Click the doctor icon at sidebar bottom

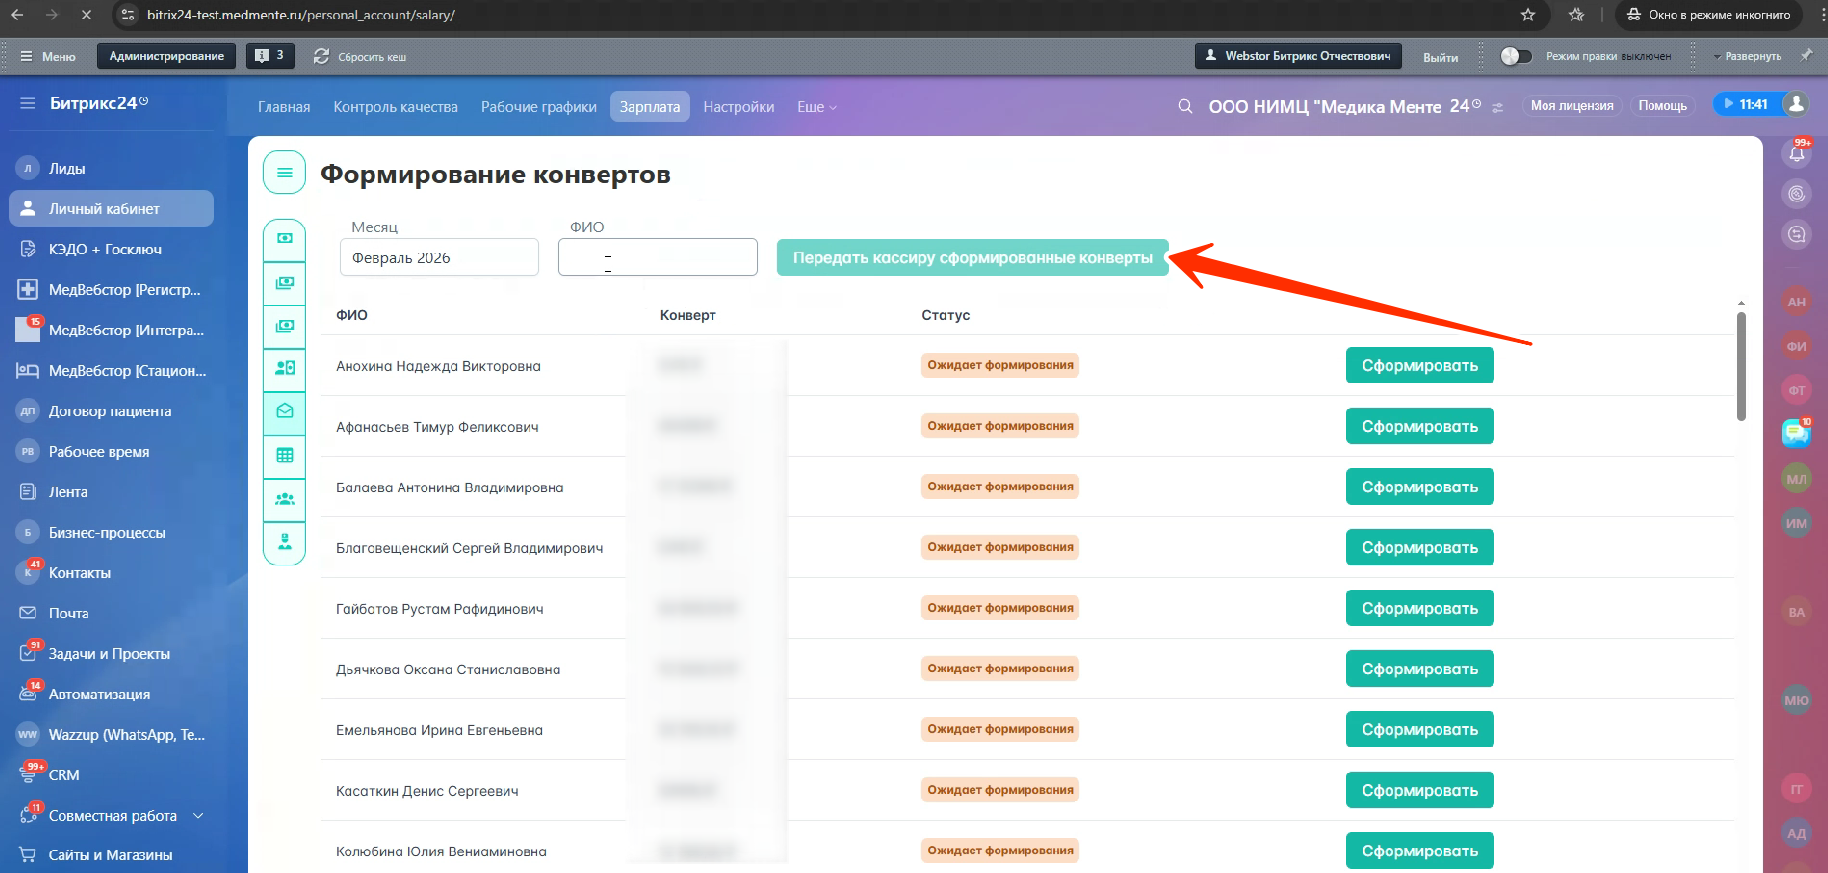[x=285, y=542]
